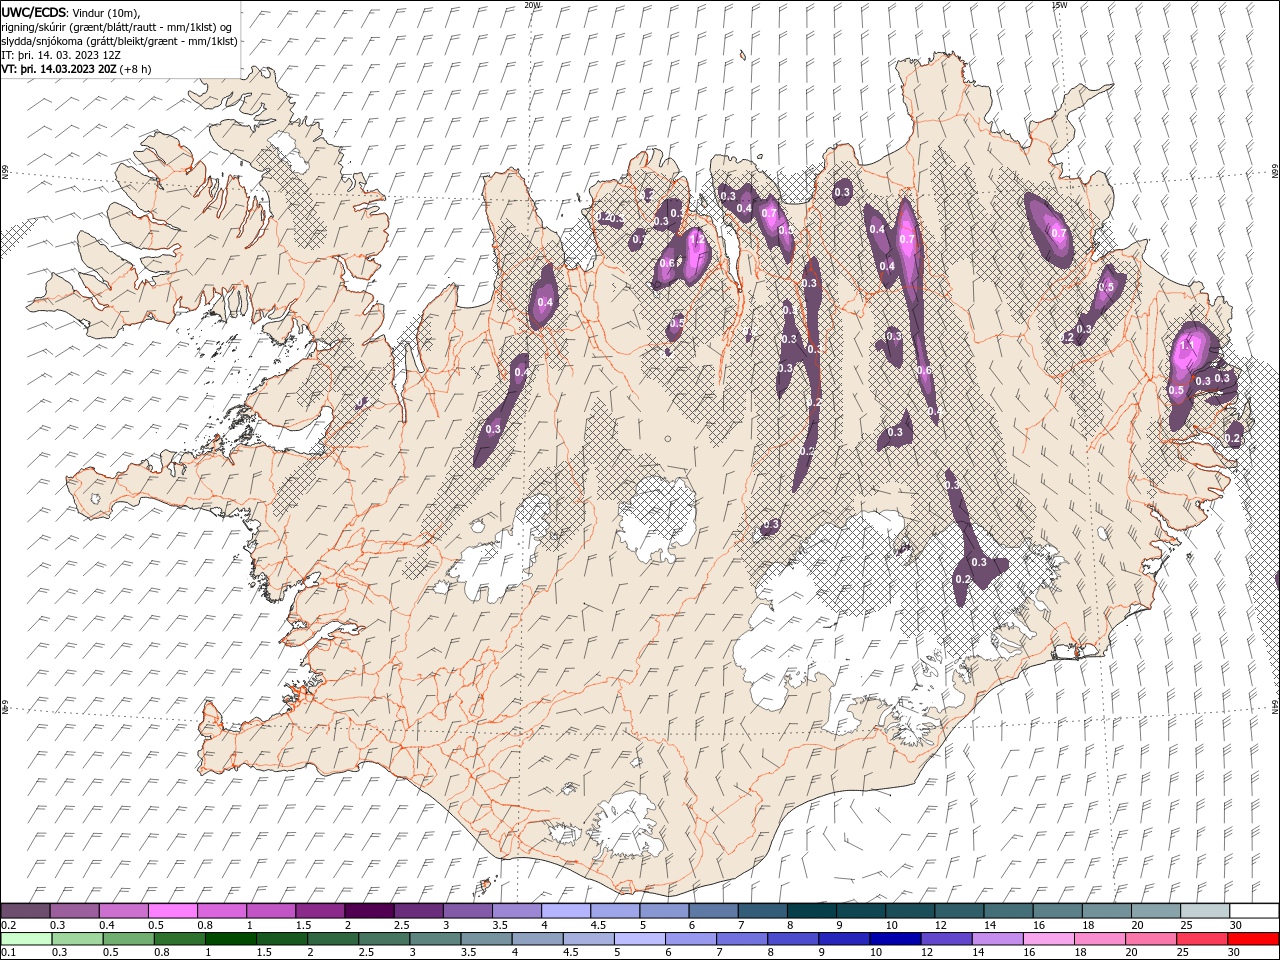Pick the top-row swatch between 4 and 4.5
The height and width of the screenshot is (960, 1280).
pos(566,910)
